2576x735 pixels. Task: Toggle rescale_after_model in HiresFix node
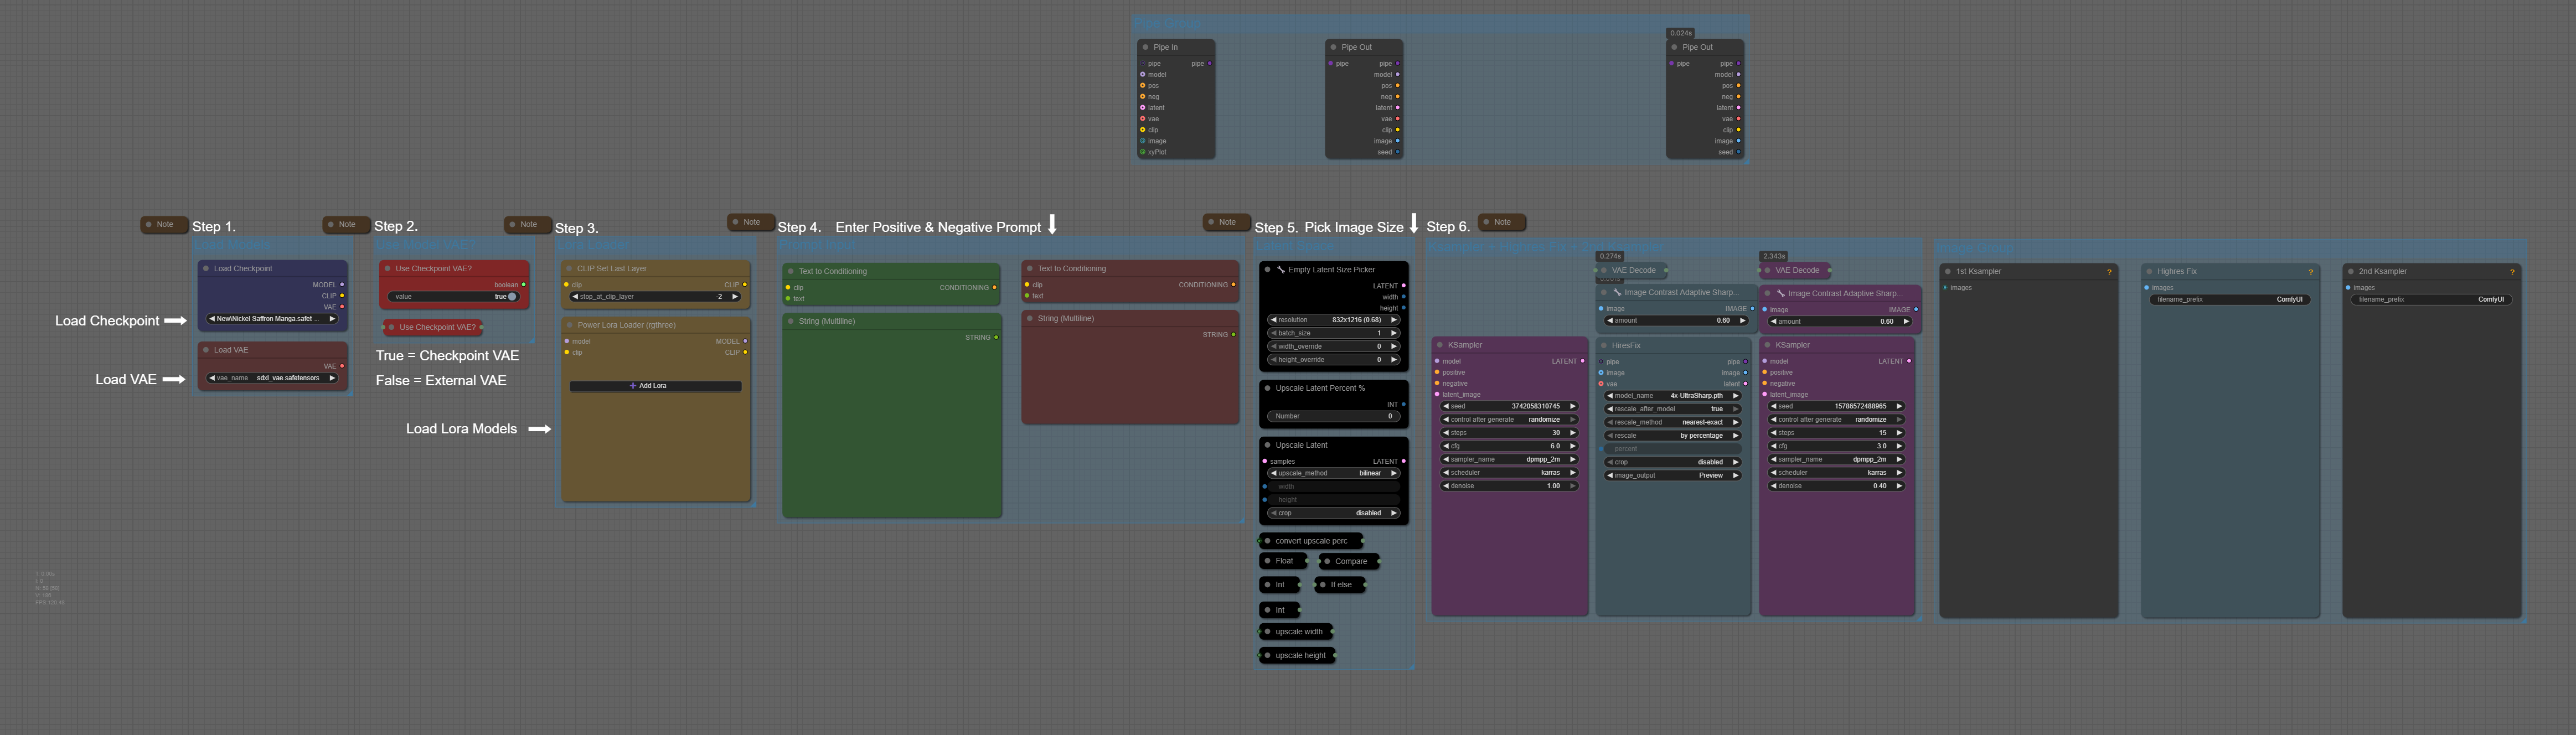[1672, 409]
